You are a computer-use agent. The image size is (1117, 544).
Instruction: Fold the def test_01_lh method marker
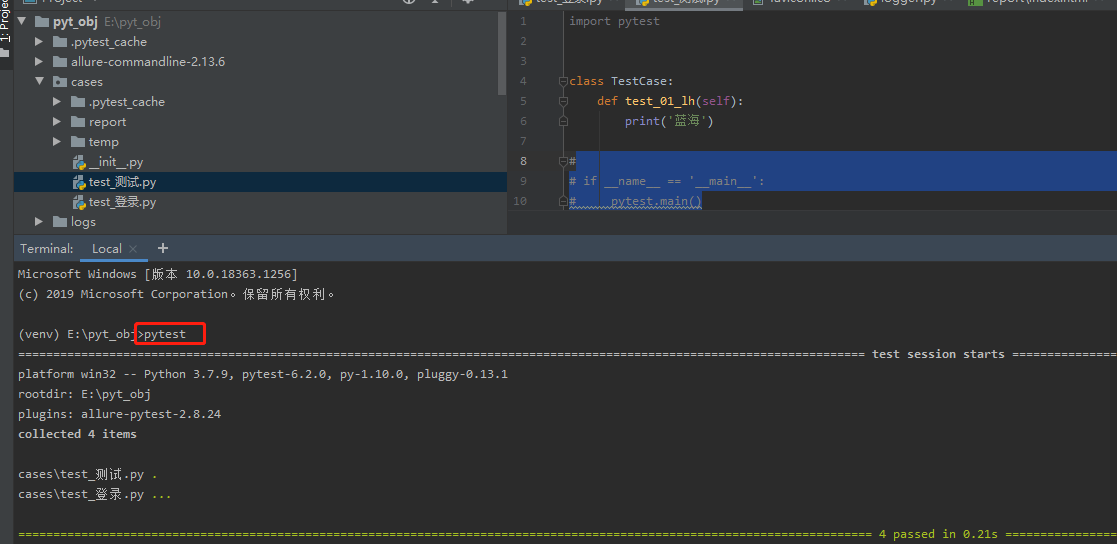(x=563, y=101)
